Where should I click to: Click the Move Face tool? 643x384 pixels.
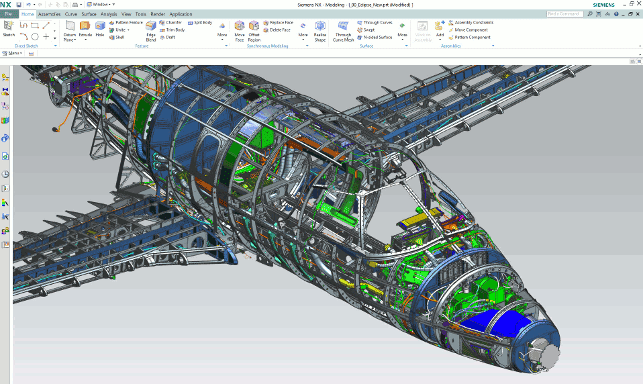pos(239,31)
